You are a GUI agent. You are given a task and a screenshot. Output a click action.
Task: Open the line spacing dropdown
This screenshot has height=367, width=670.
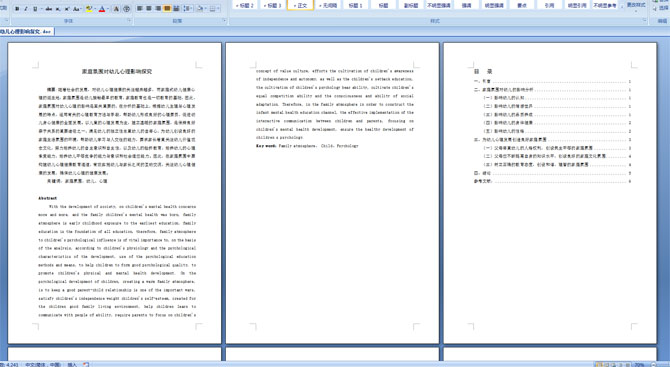188,9
